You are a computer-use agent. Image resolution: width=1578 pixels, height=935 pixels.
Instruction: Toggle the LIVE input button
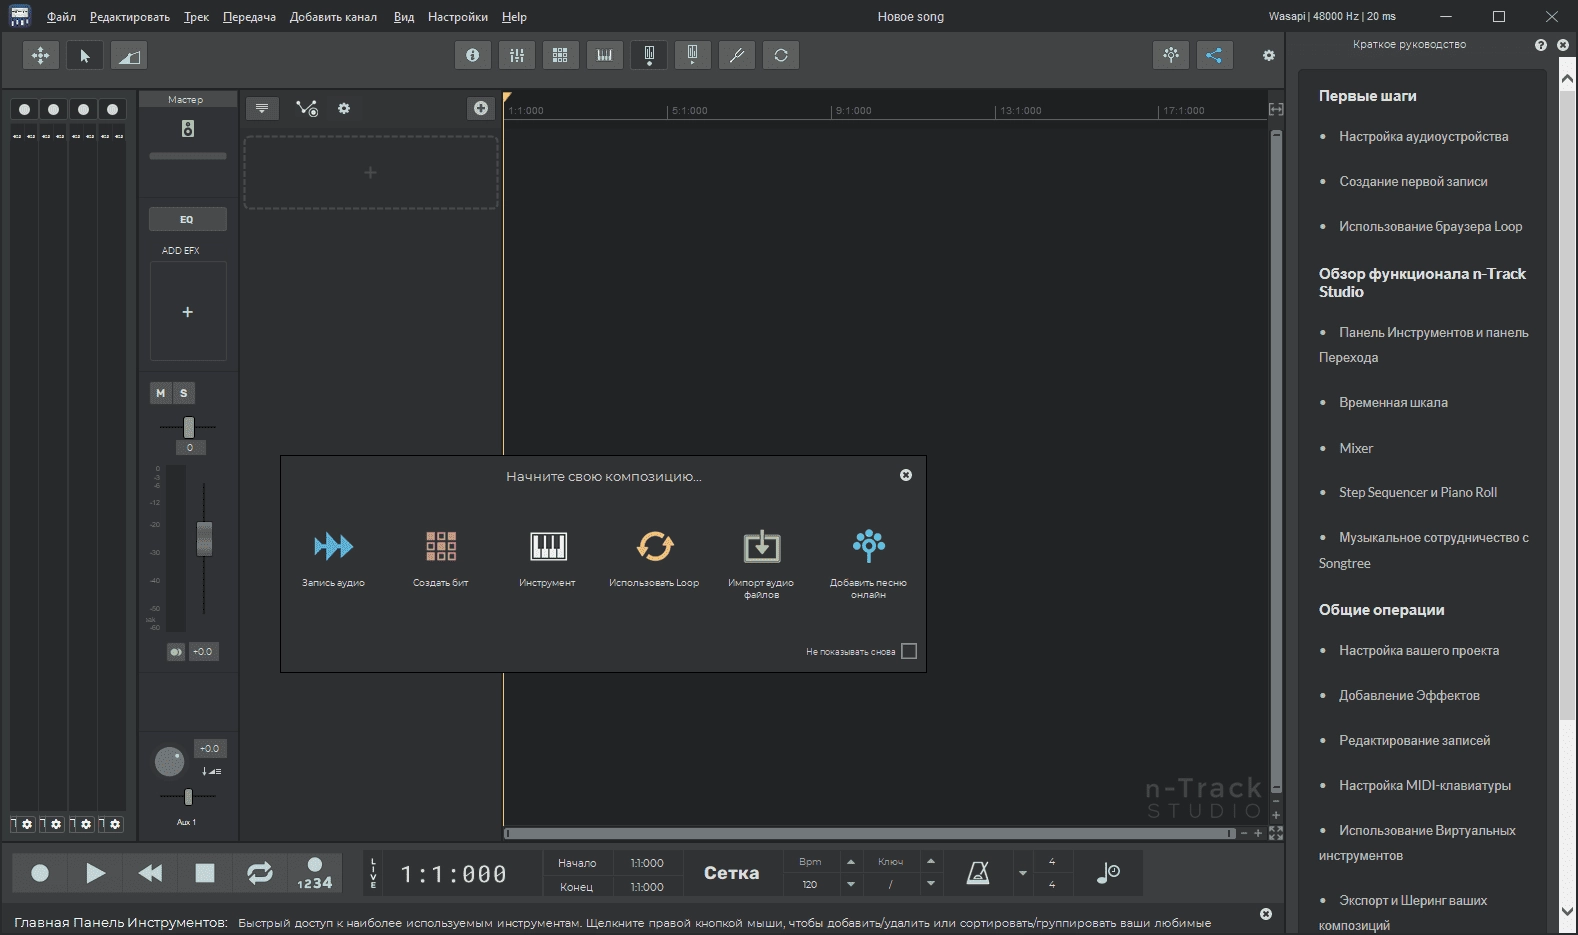[x=374, y=873]
